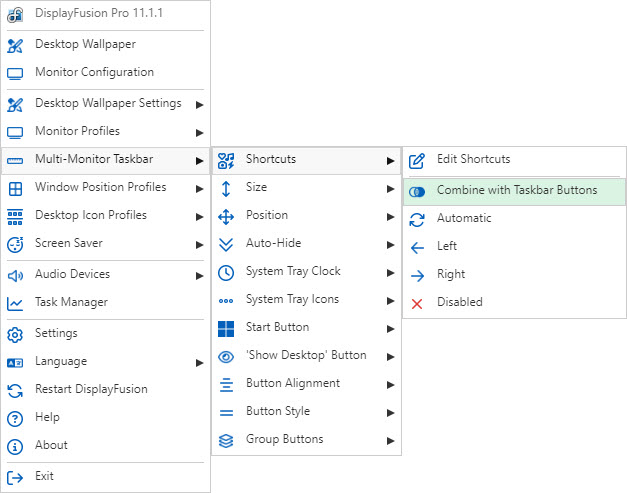Viewport: 627px width, 493px height.
Task: Open the System Tray Clock entry
Action: (x=306, y=273)
